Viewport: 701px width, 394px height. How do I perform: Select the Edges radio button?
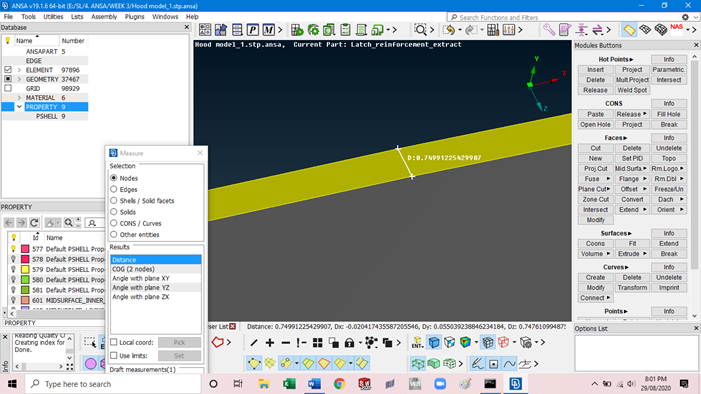pyautogui.click(x=114, y=189)
